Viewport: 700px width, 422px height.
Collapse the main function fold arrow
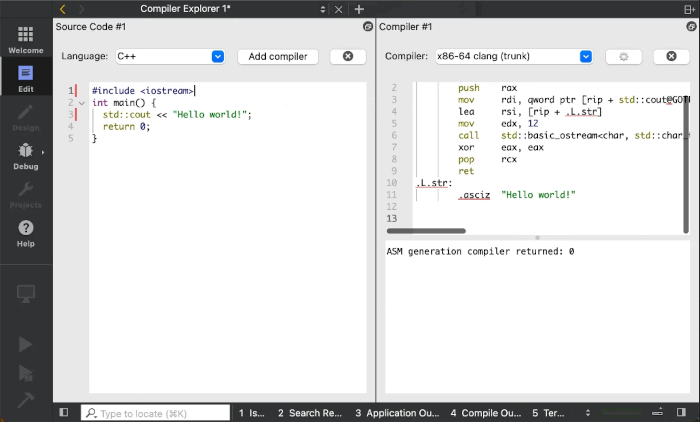[81, 103]
